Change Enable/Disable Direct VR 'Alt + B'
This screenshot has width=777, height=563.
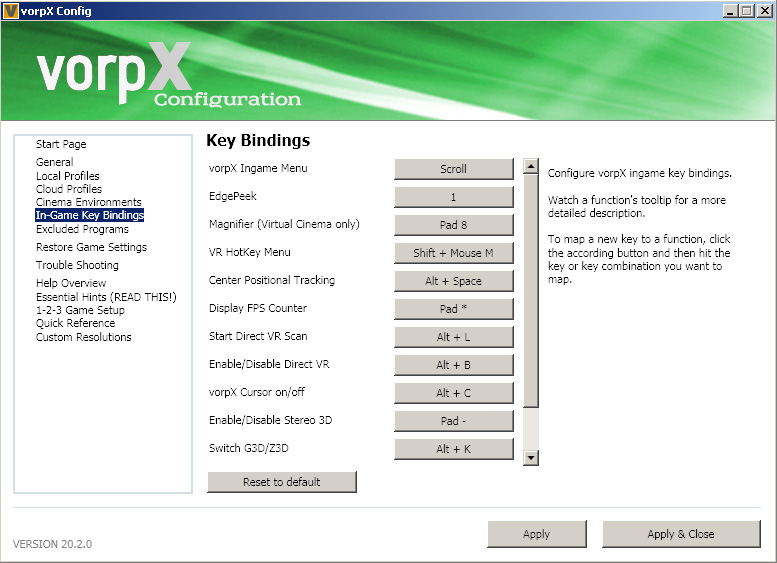(x=454, y=365)
